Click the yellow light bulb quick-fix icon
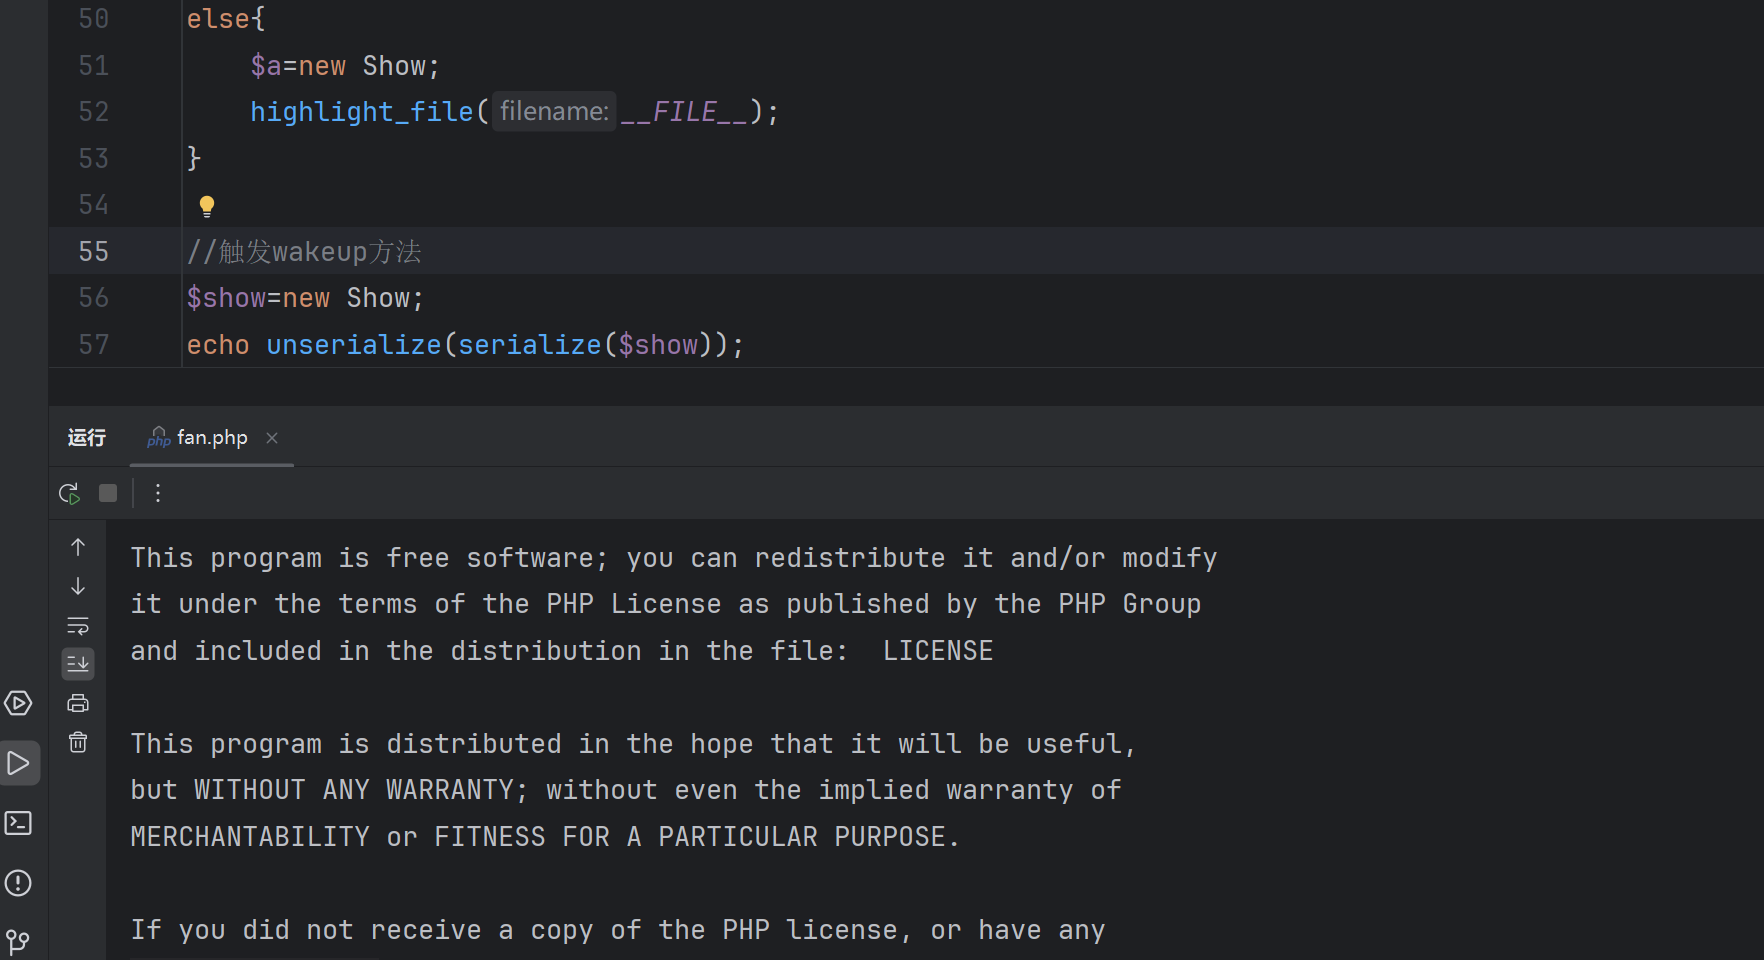 pyautogui.click(x=207, y=206)
